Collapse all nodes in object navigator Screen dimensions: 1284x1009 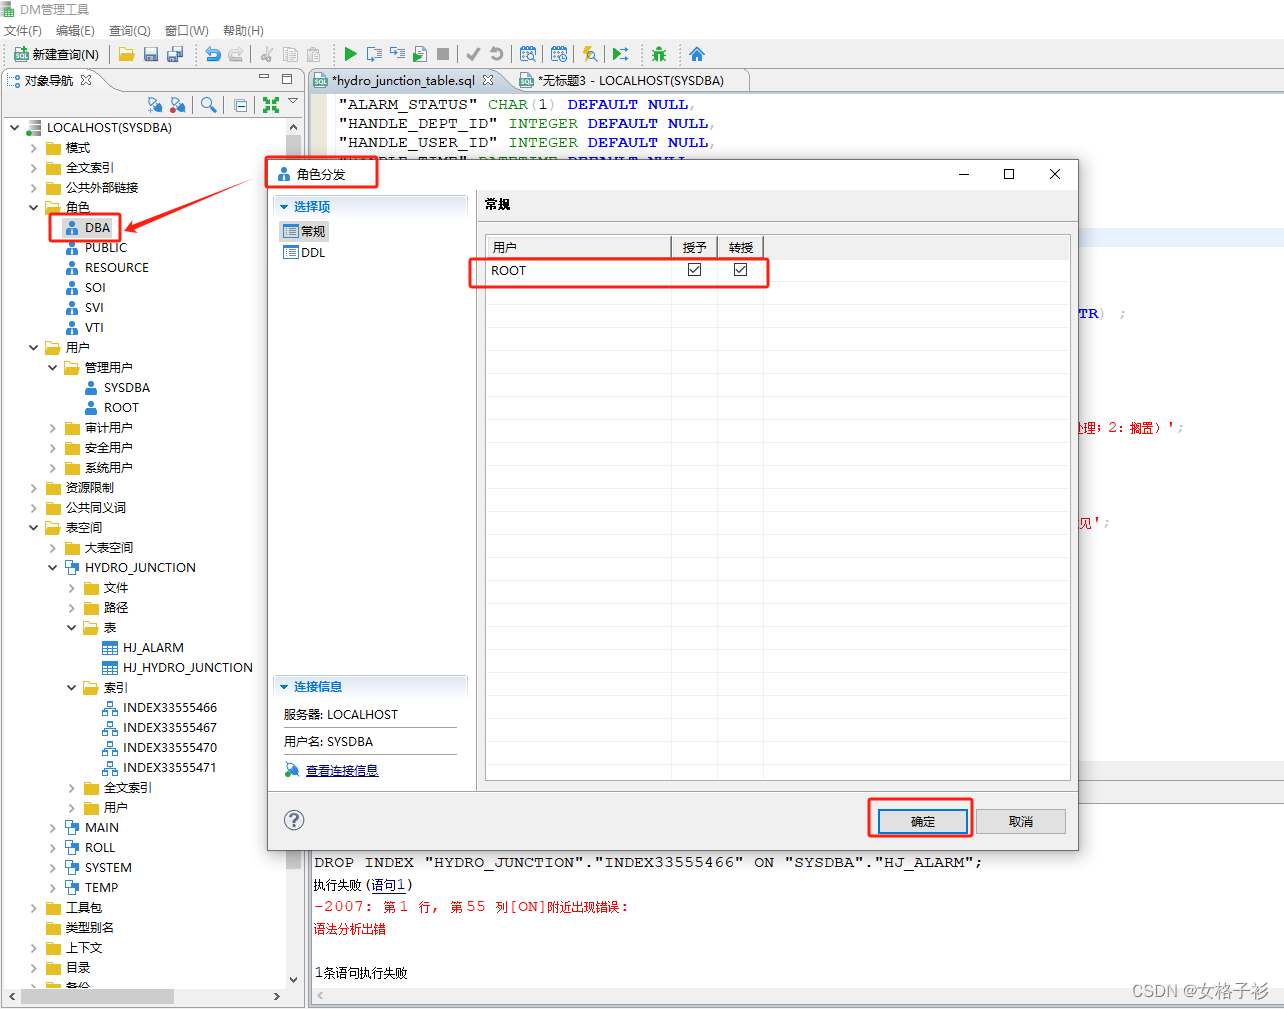pos(241,104)
